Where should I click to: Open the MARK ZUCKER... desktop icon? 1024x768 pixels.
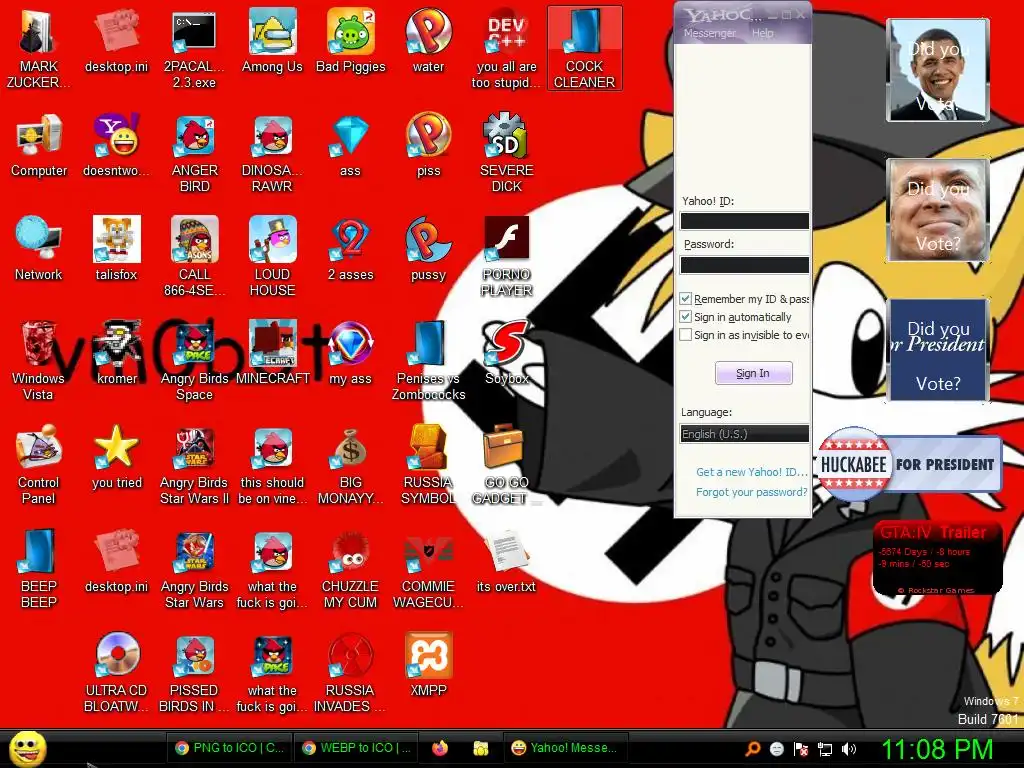click(39, 50)
